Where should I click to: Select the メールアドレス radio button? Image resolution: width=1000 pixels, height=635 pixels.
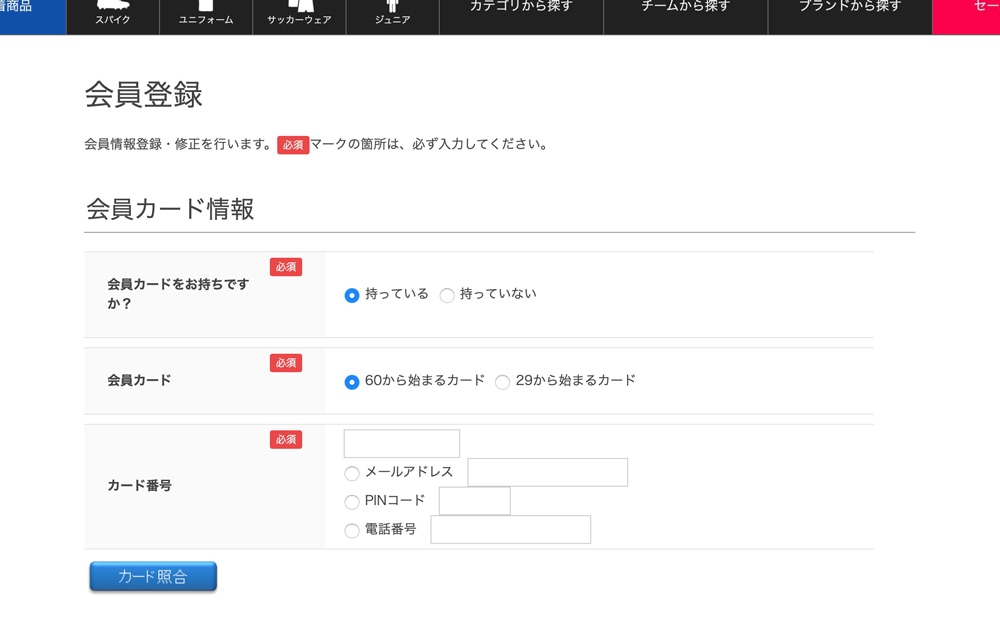(352, 473)
